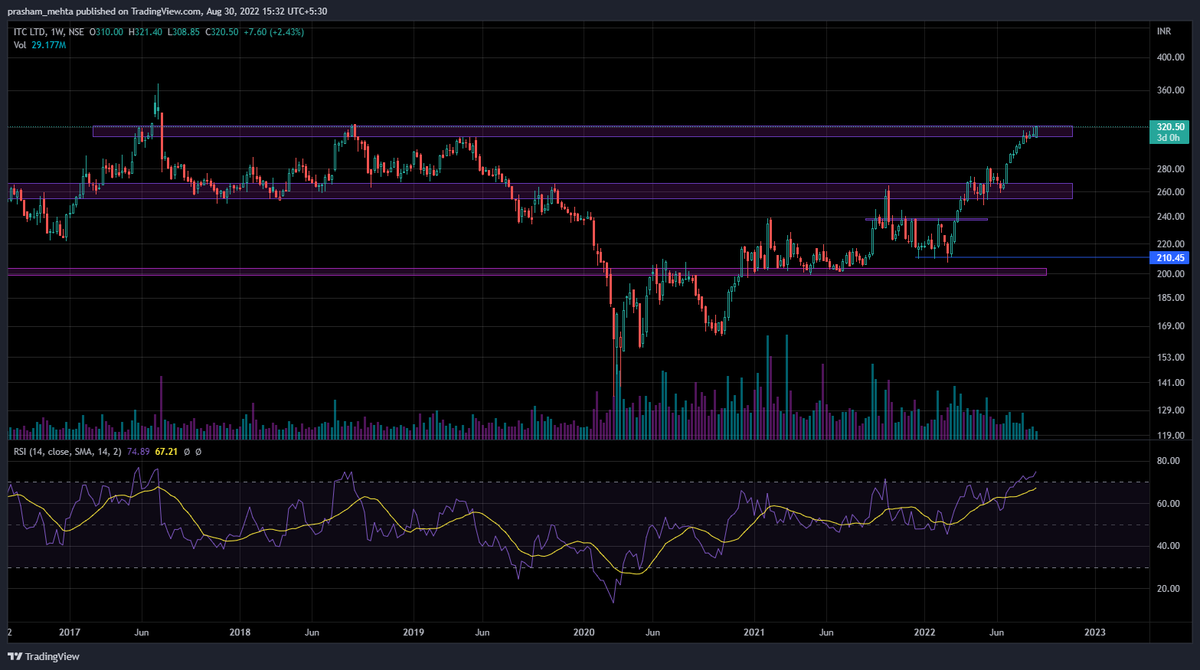Click the 280.00 price axis label
This screenshot has width=1200, height=670.
tap(1170, 168)
